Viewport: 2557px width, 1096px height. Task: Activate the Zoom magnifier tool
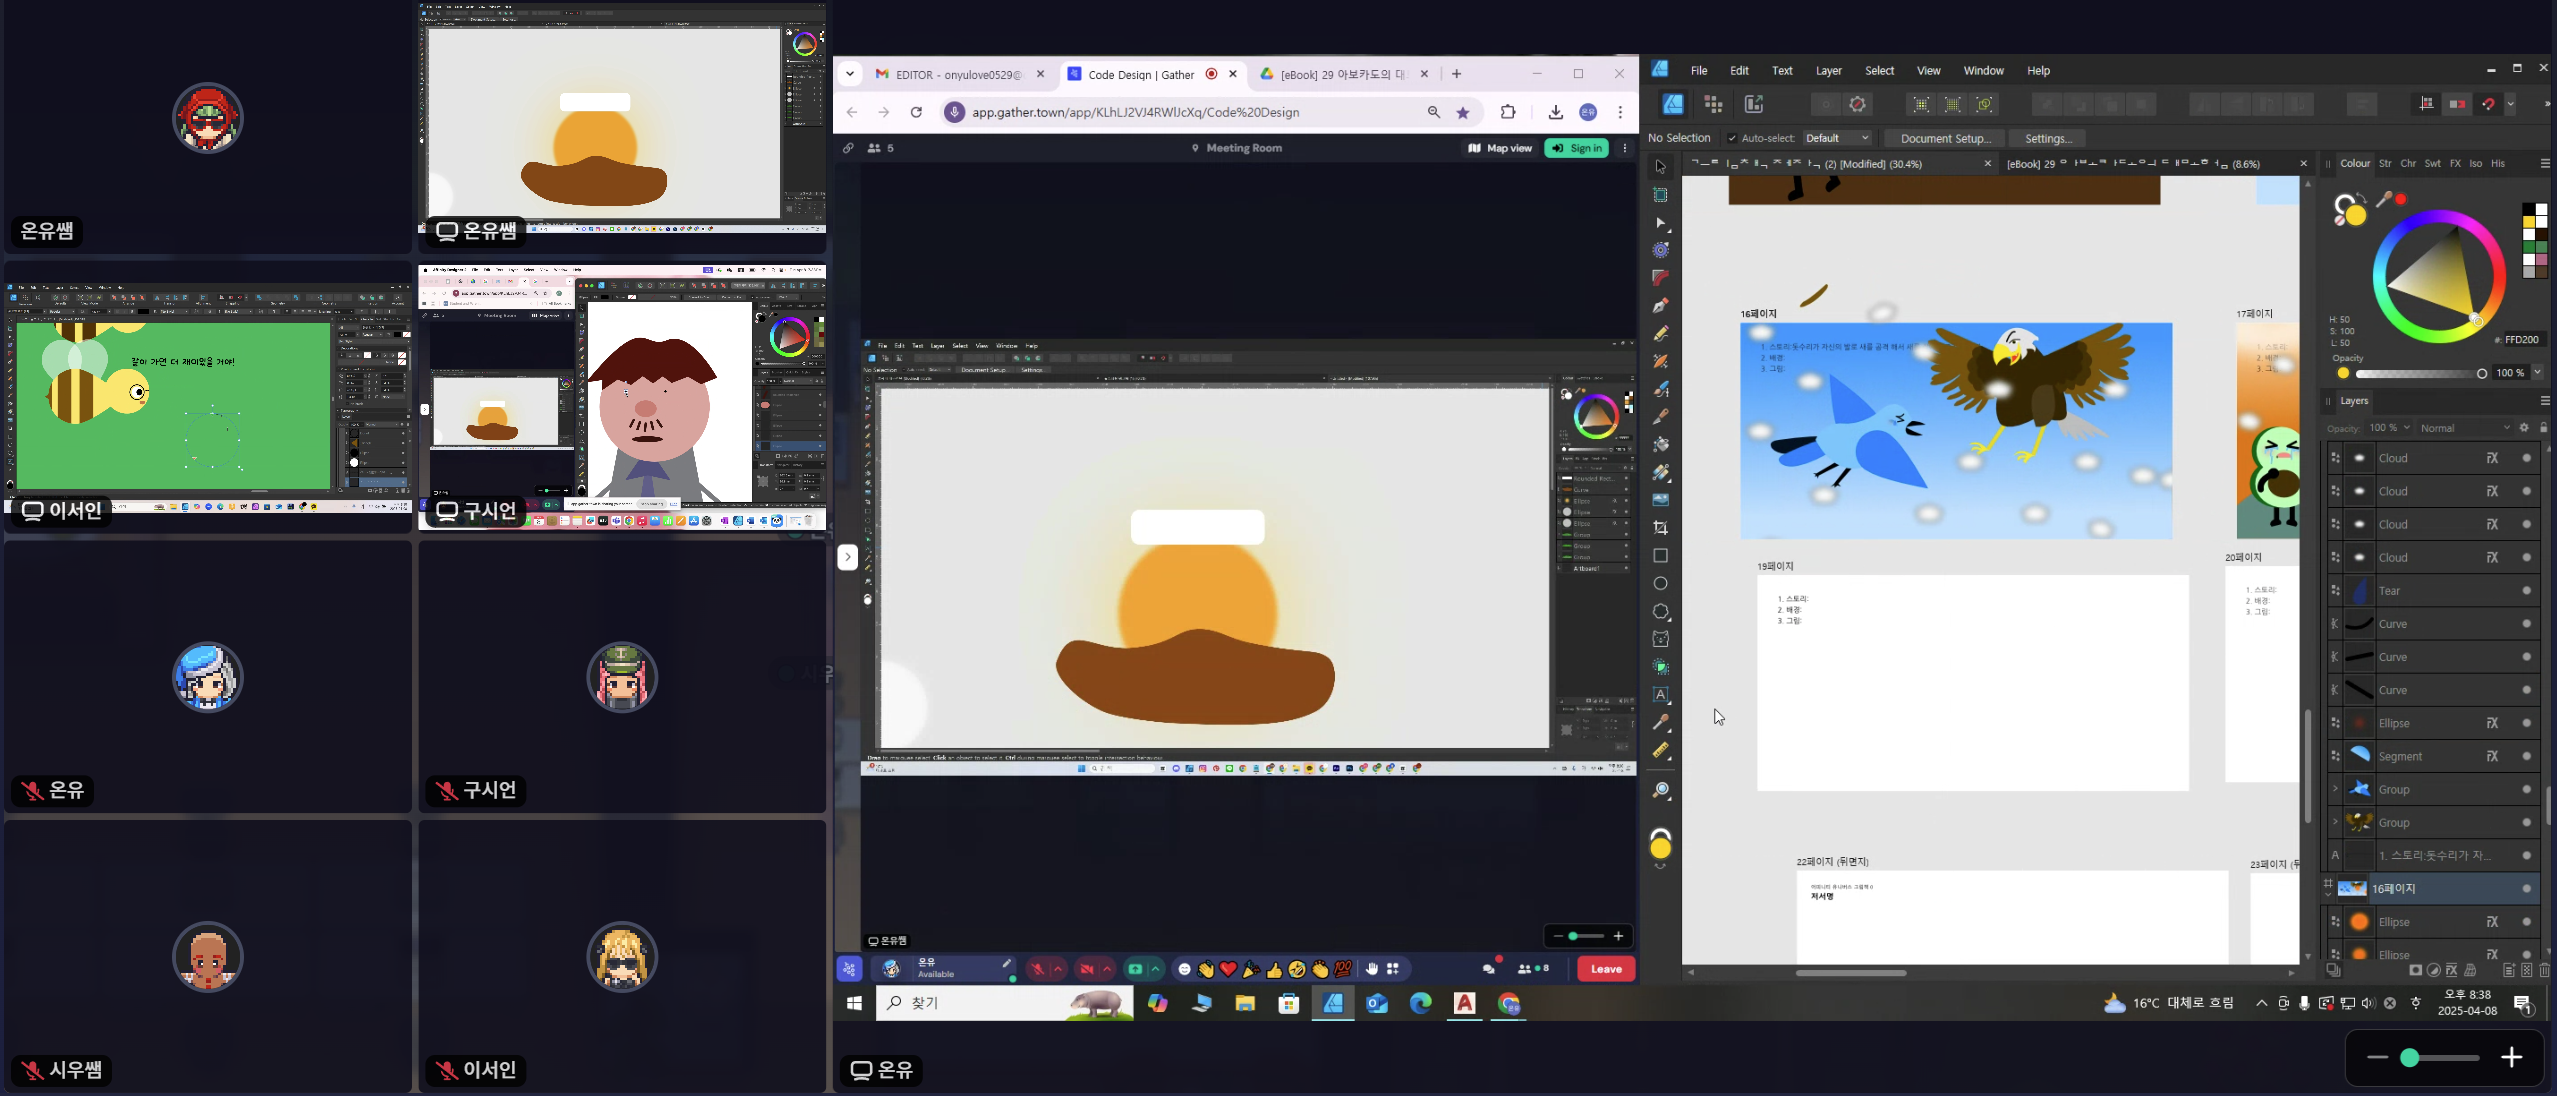tap(1660, 791)
